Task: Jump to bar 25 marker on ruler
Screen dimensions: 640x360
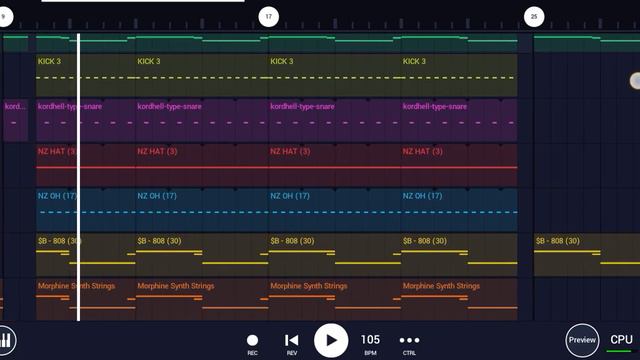Action: pos(534,17)
